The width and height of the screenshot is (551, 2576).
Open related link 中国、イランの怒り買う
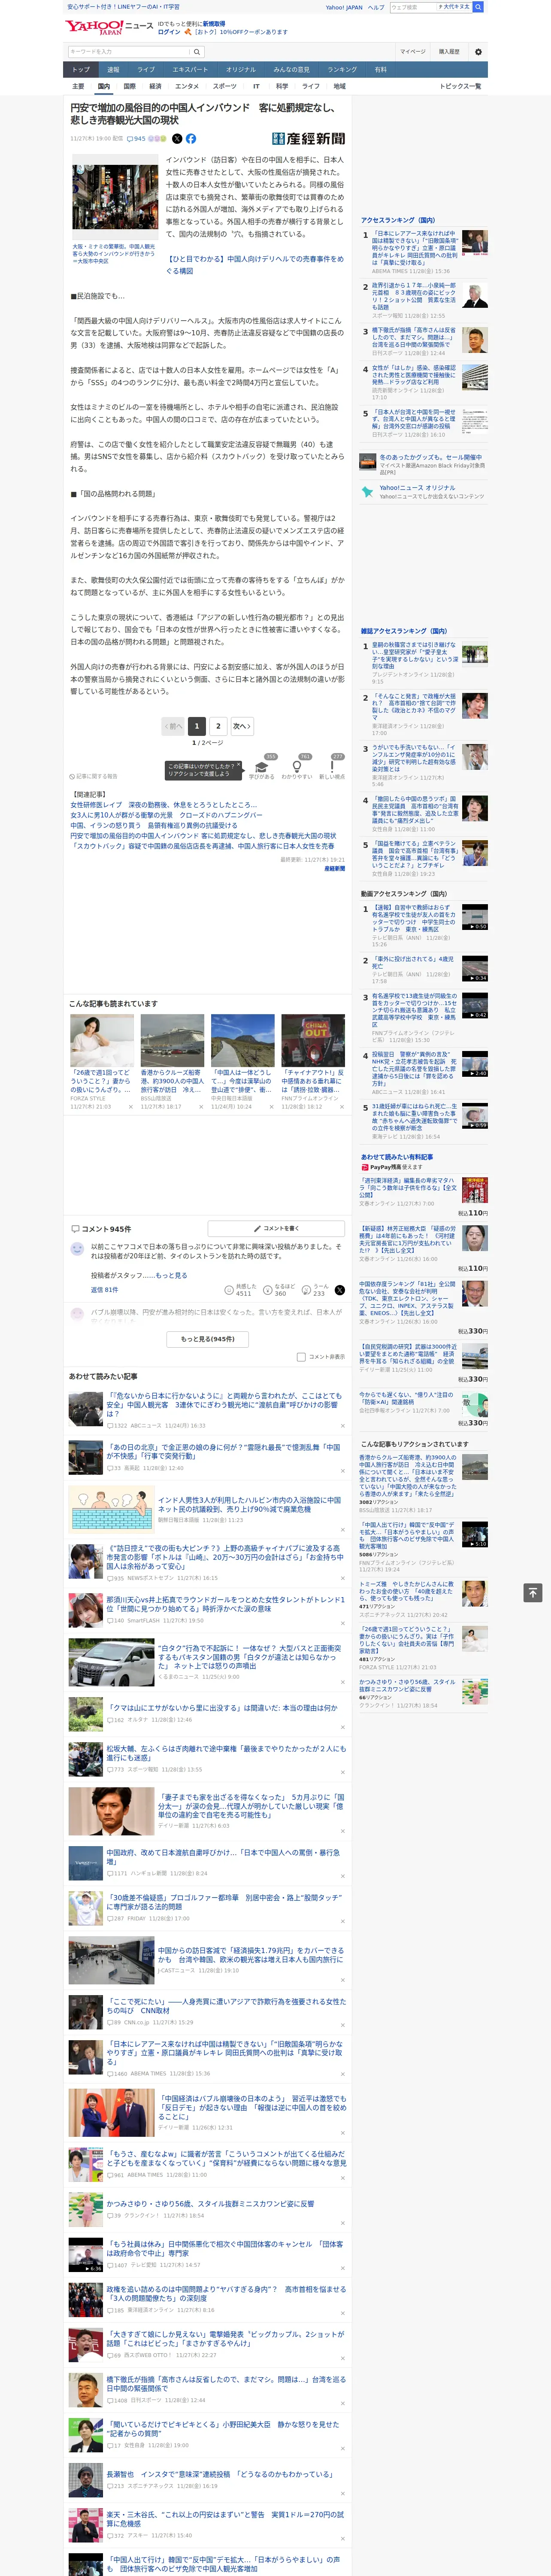click(154, 826)
